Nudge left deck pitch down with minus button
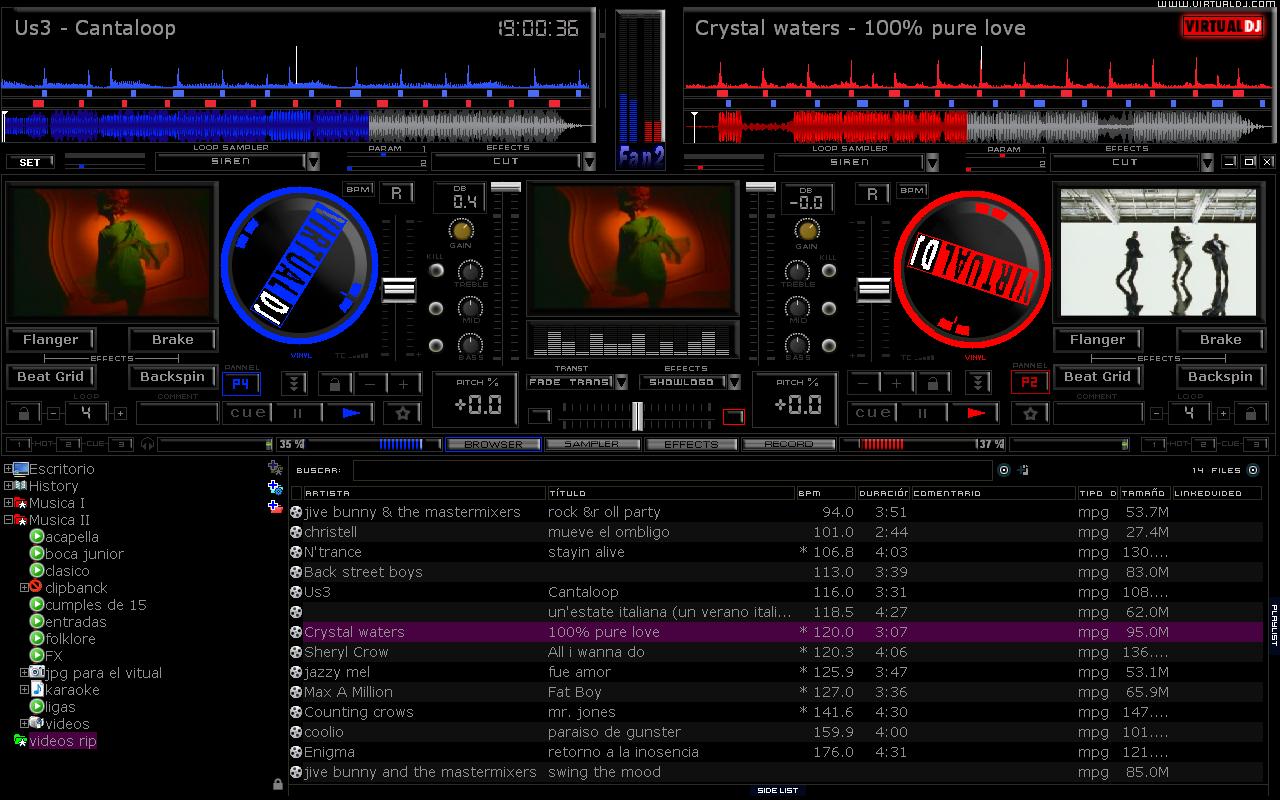Image resolution: width=1280 pixels, height=800 pixels. point(370,384)
